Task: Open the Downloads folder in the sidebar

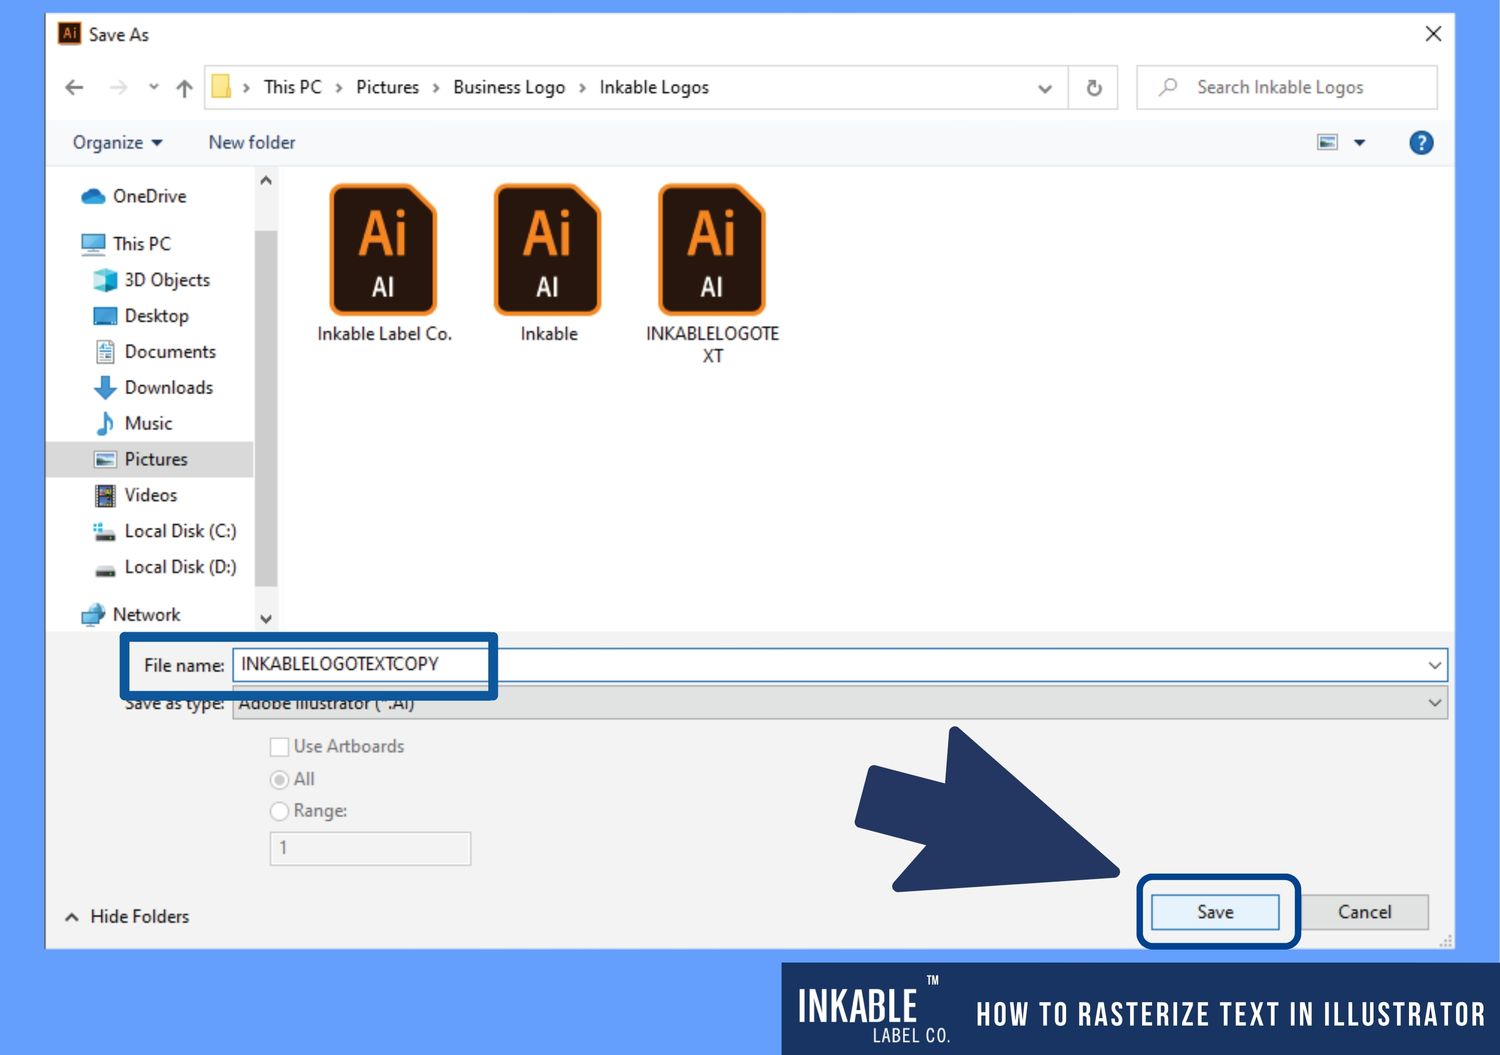Action: pyautogui.click(x=168, y=387)
